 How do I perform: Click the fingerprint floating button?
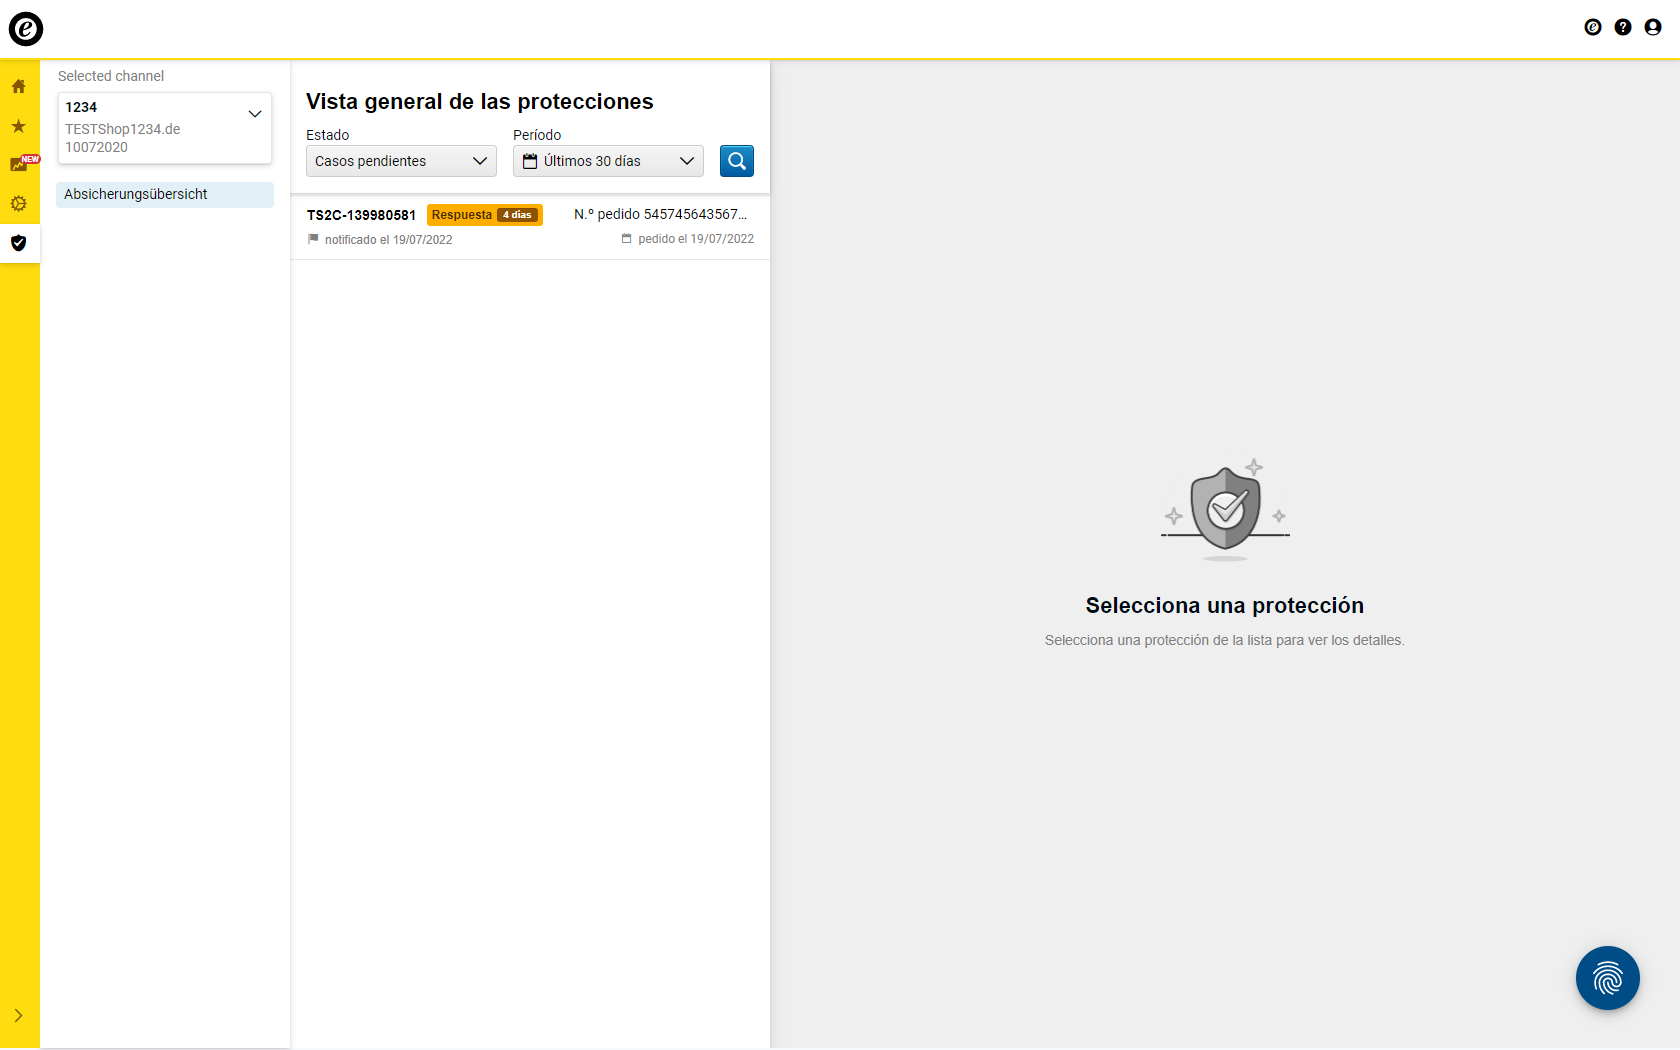(x=1607, y=978)
